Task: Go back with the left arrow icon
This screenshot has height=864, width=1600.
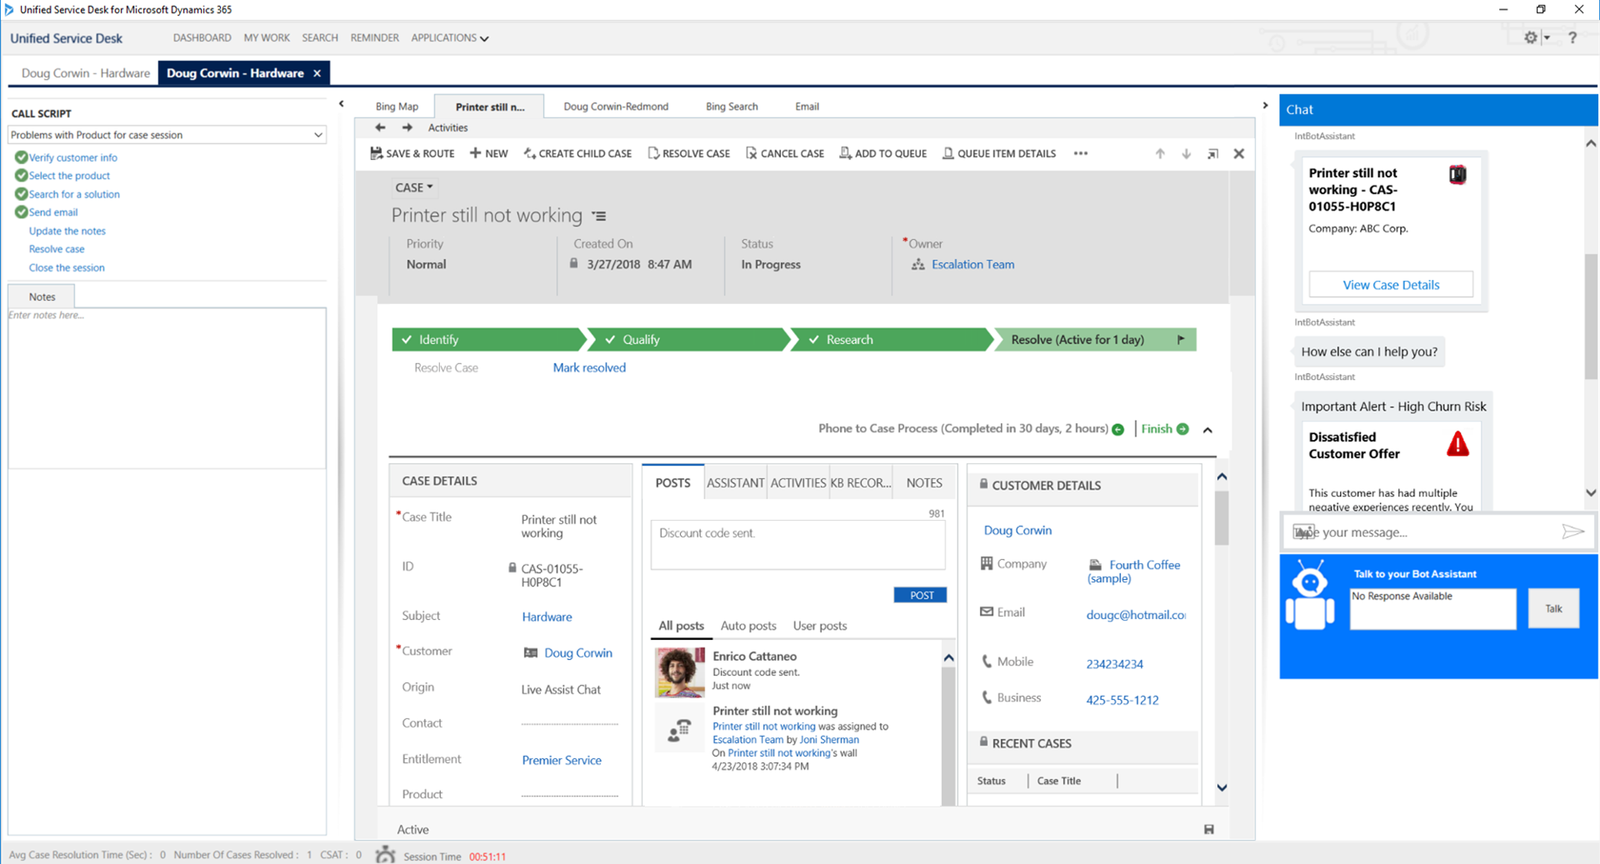Action: click(380, 128)
